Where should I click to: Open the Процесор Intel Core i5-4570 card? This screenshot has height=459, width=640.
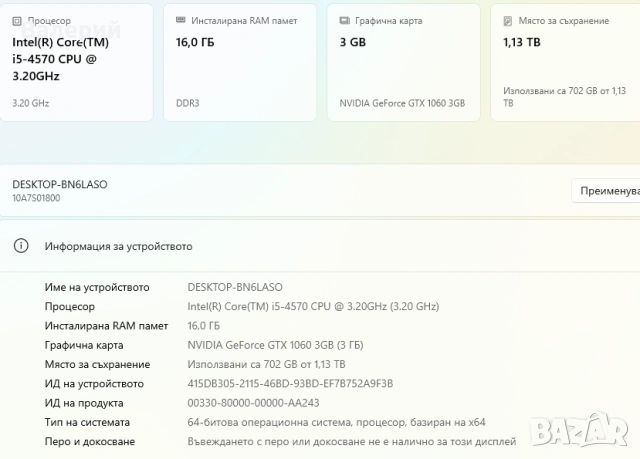[76, 62]
